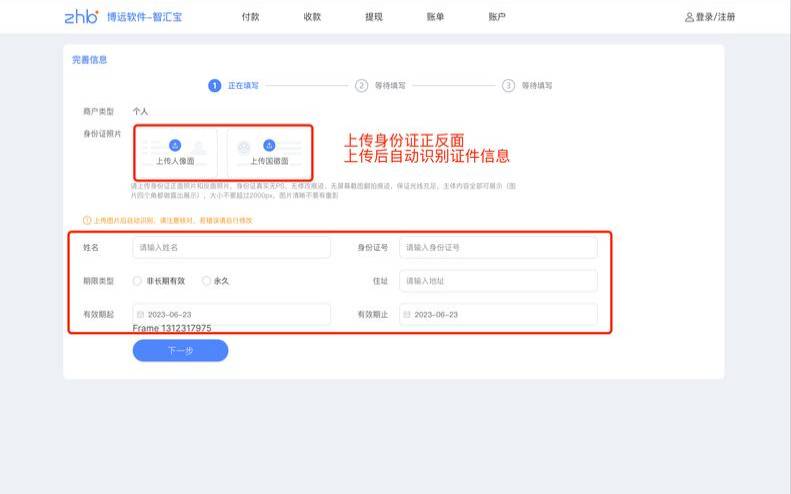Click the orange info warning icon
The image size is (791, 494).
click(87, 220)
